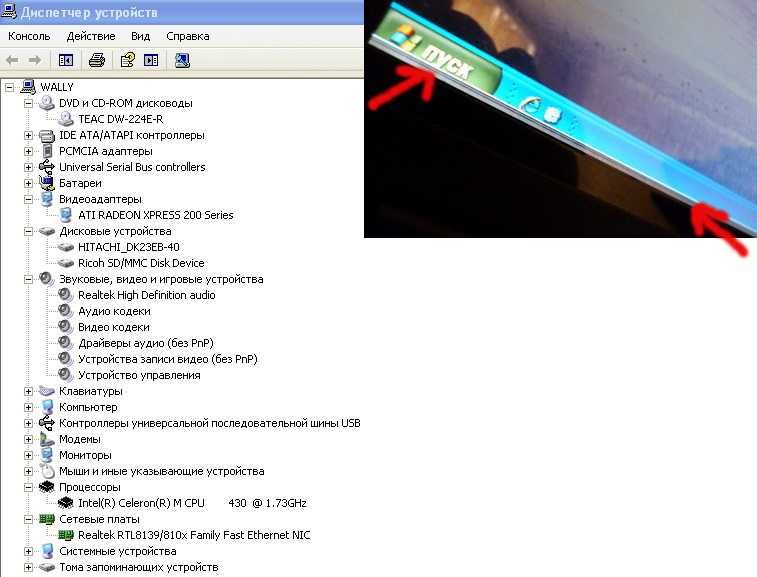Screen dimensions: 757x577
Task: Click the Back arrow toolbar icon
Action: (x=12, y=60)
